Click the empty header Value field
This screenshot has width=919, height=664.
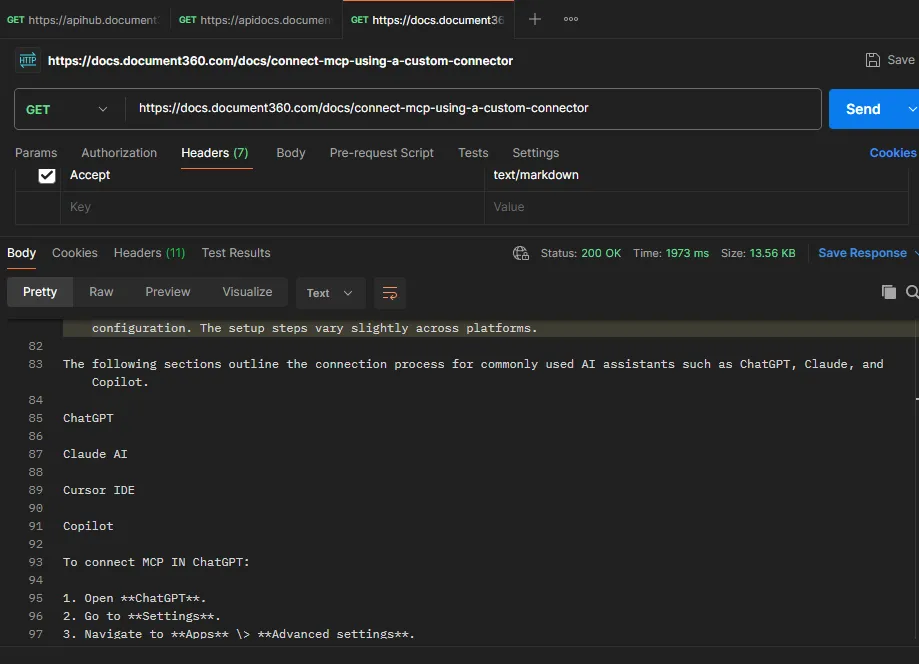(x=696, y=207)
